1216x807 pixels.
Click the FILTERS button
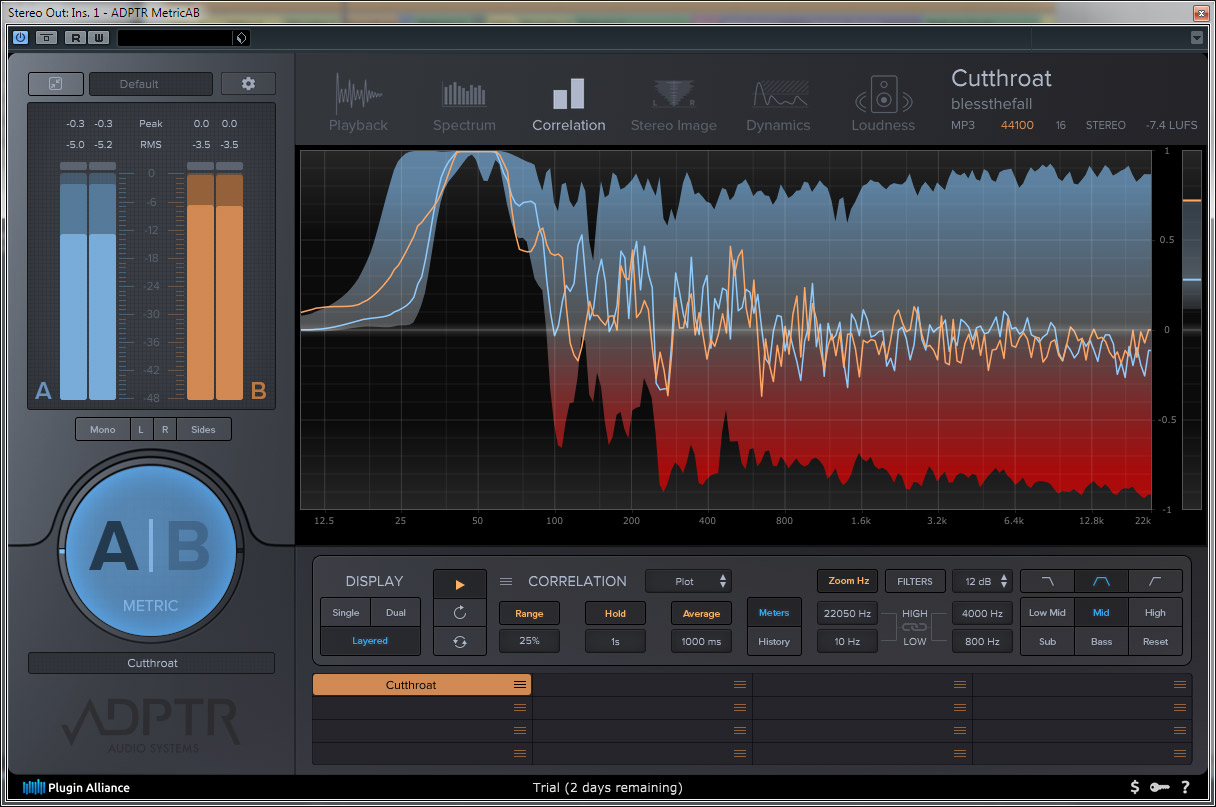[915, 581]
